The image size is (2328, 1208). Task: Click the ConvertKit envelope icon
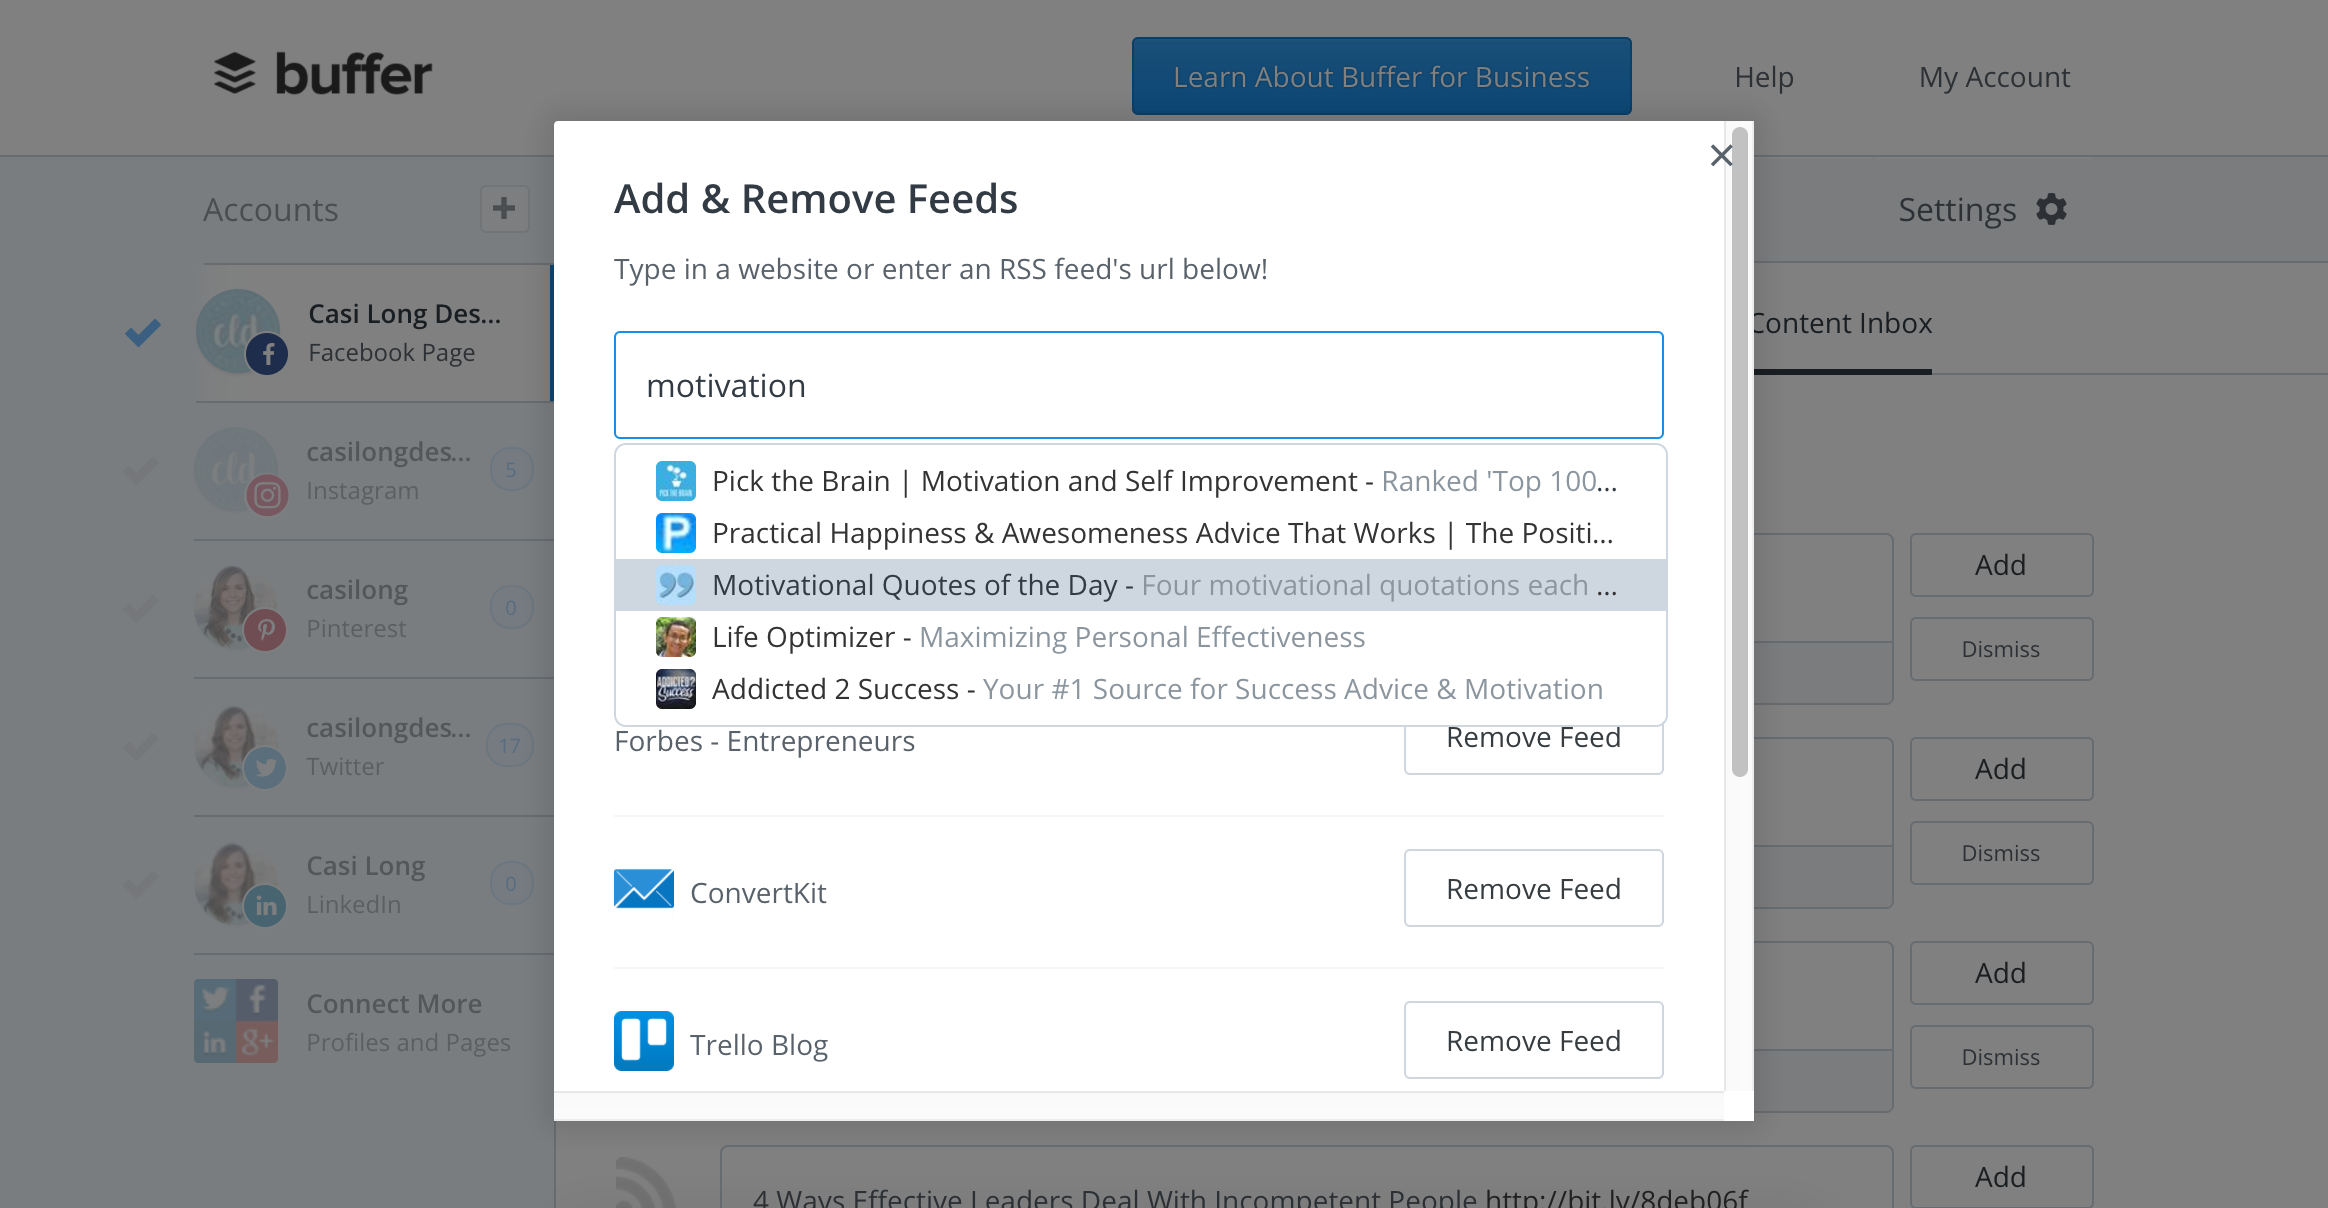643,889
